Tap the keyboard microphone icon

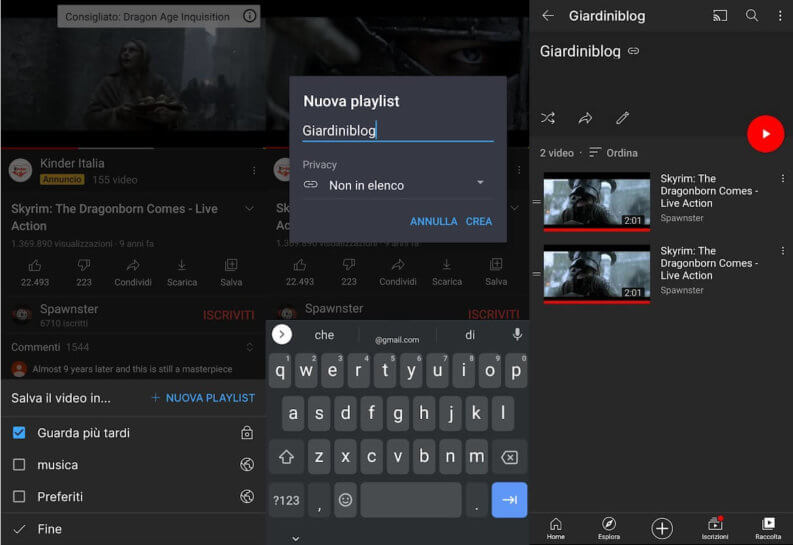517,334
